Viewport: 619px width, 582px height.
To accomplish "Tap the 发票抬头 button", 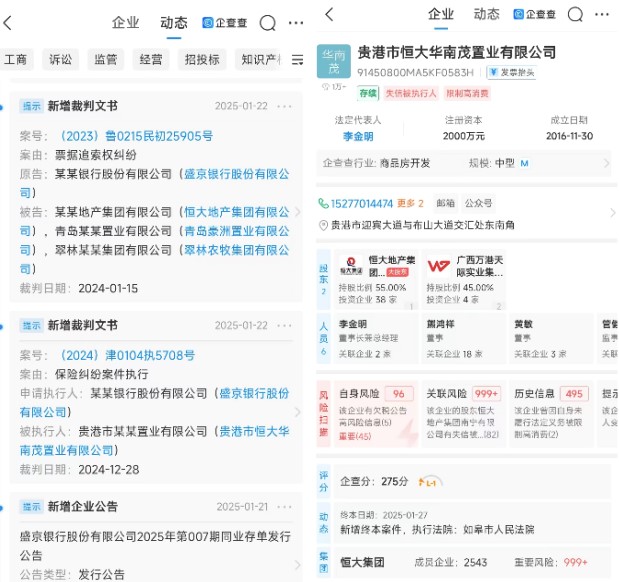I will [x=512, y=72].
